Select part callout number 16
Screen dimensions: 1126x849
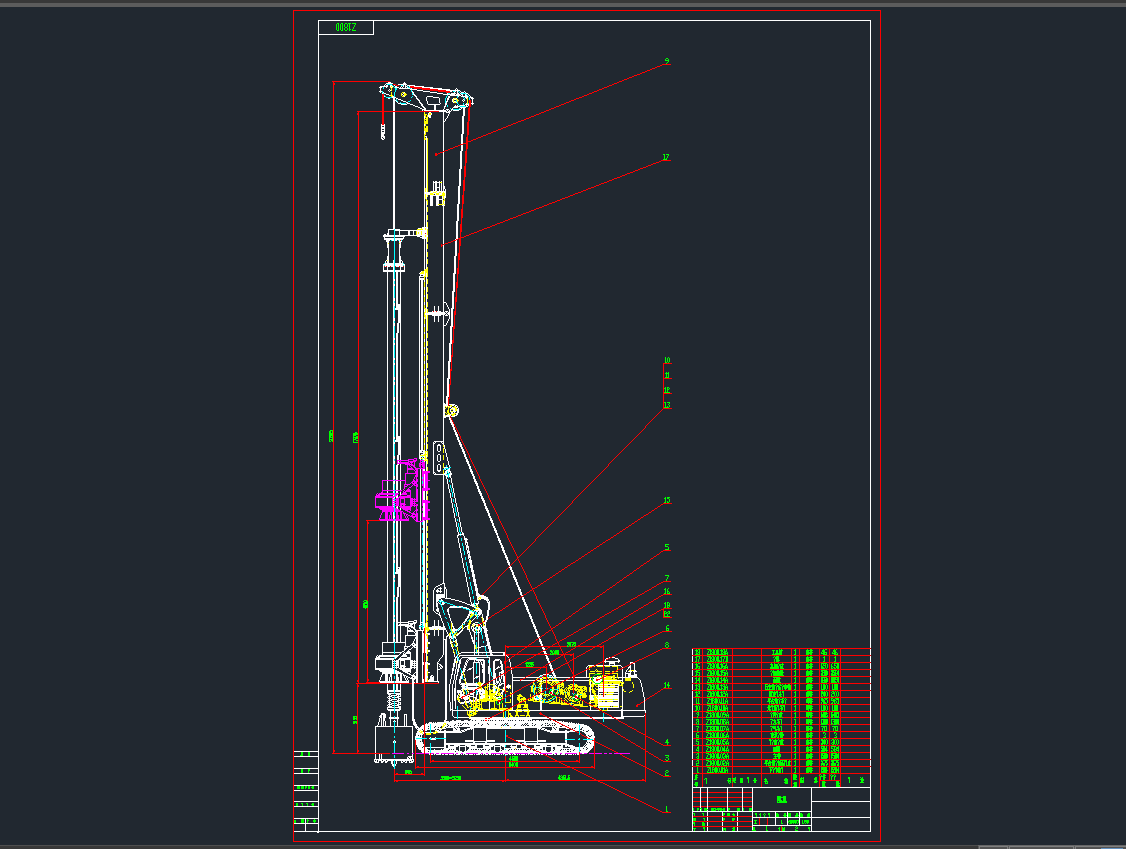pos(667,592)
